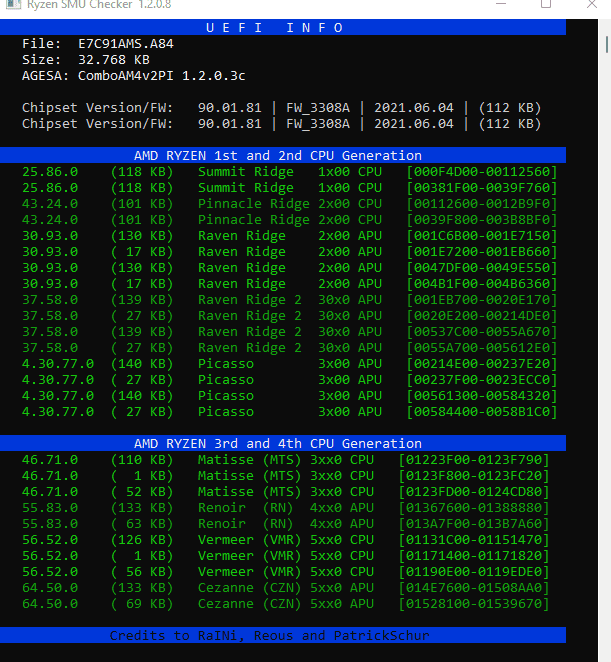Click Vermeer address [01190E00-0119EDE0]
The width and height of the screenshot is (611, 662).
pyautogui.click(x=474, y=572)
